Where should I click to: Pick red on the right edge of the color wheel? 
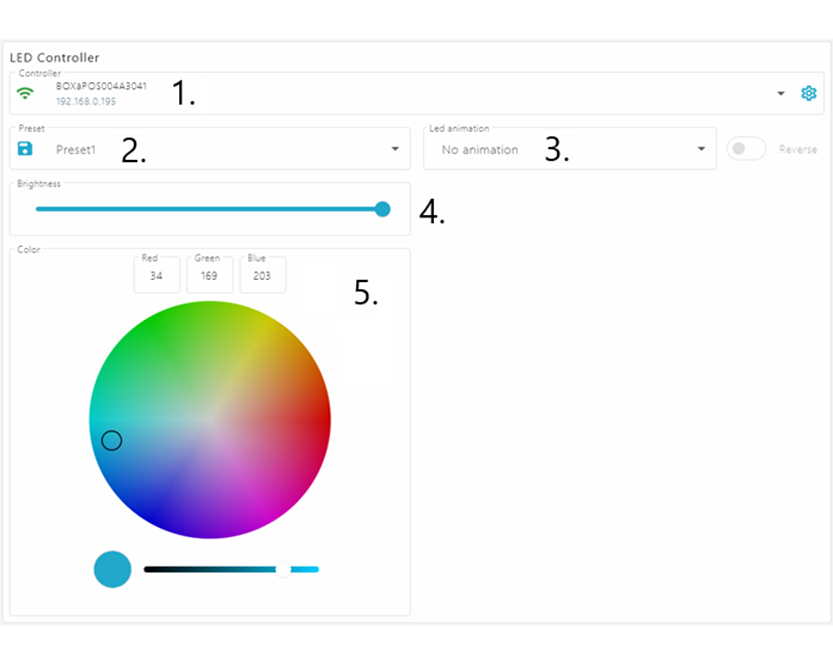[321, 420]
